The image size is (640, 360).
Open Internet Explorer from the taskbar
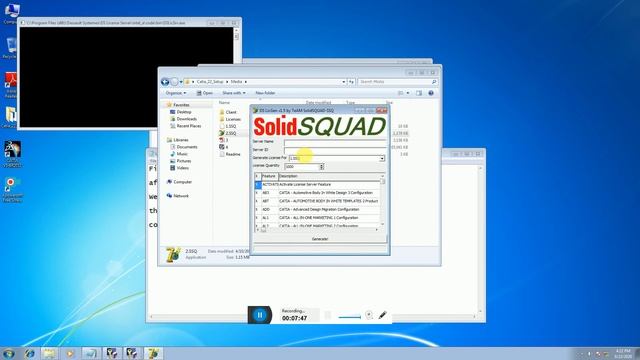pos(29,353)
